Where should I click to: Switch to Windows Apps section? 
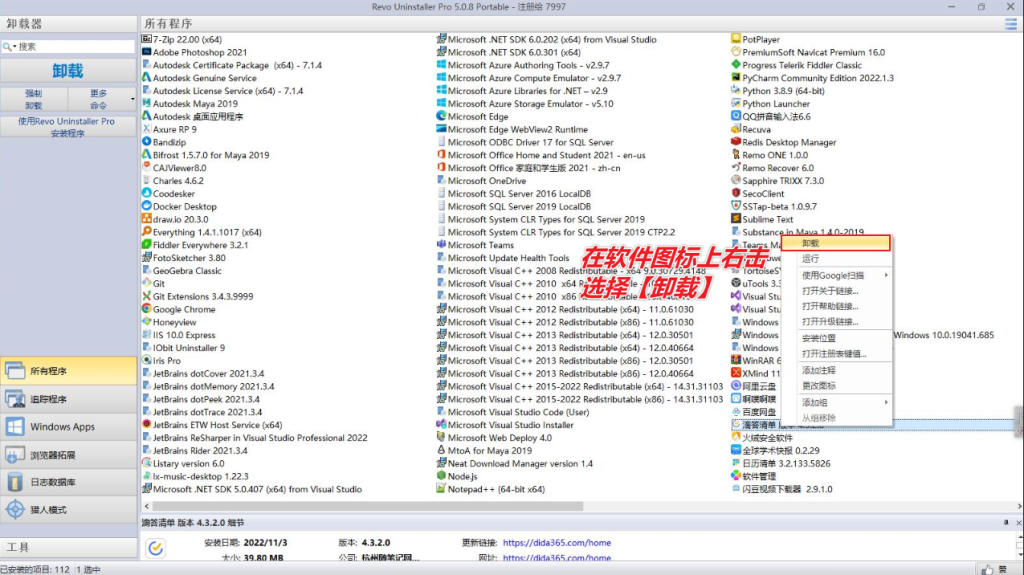tap(69, 427)
